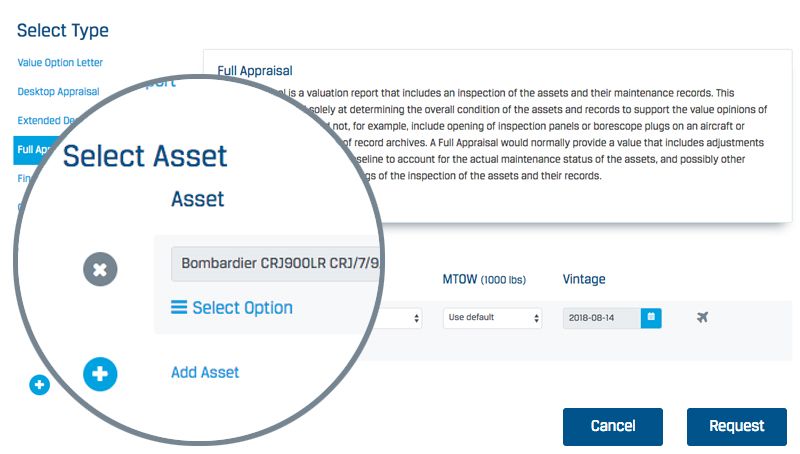The image size is (800, 454).
Task: Select the Desktop Appraisal type
Action: point(58,92)
